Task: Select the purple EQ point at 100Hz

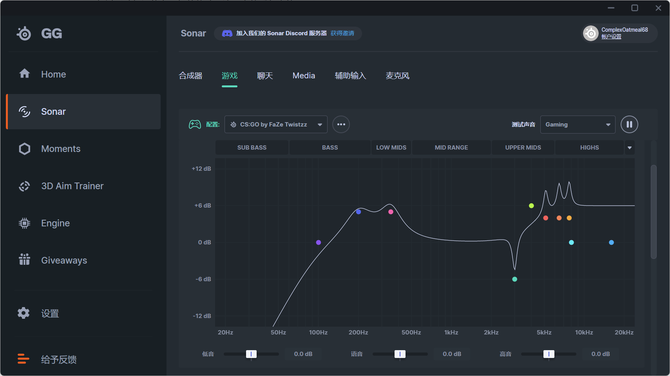Action: tap(318, 242)
